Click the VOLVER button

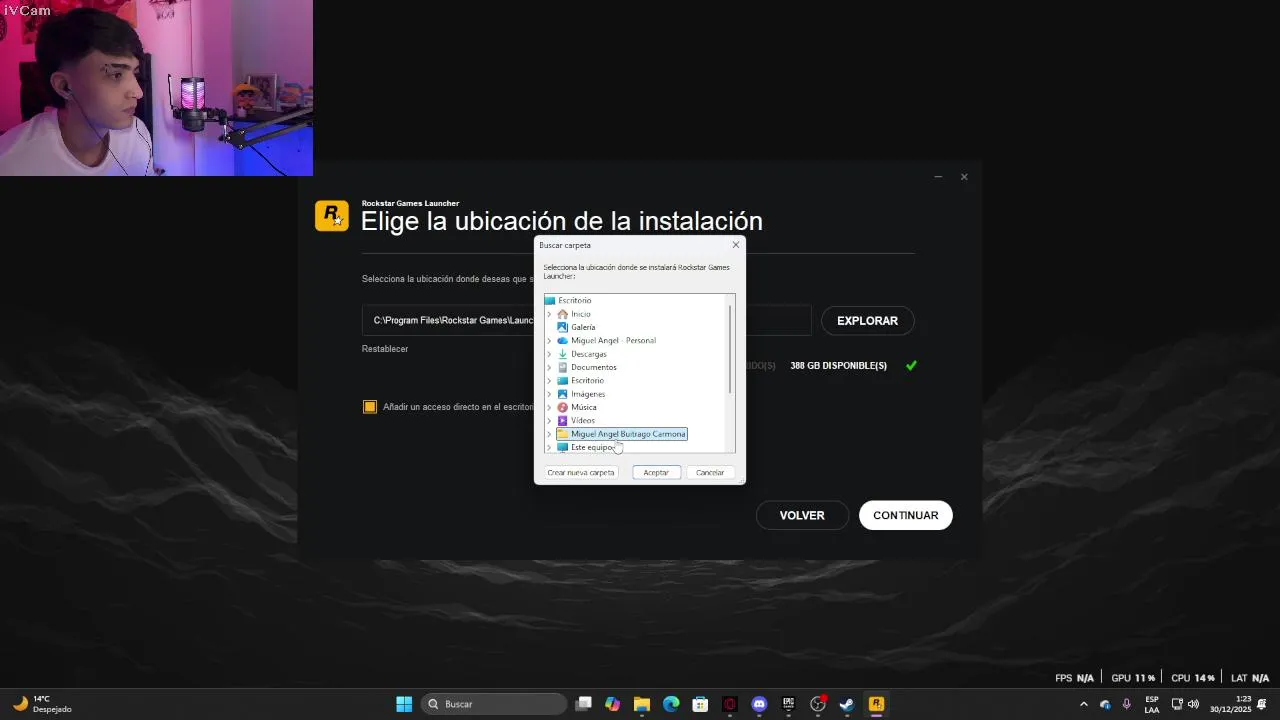tap(802, 516)
